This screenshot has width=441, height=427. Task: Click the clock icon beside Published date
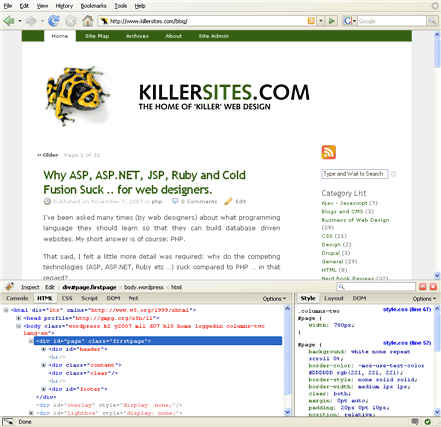[x=47, y=201]
